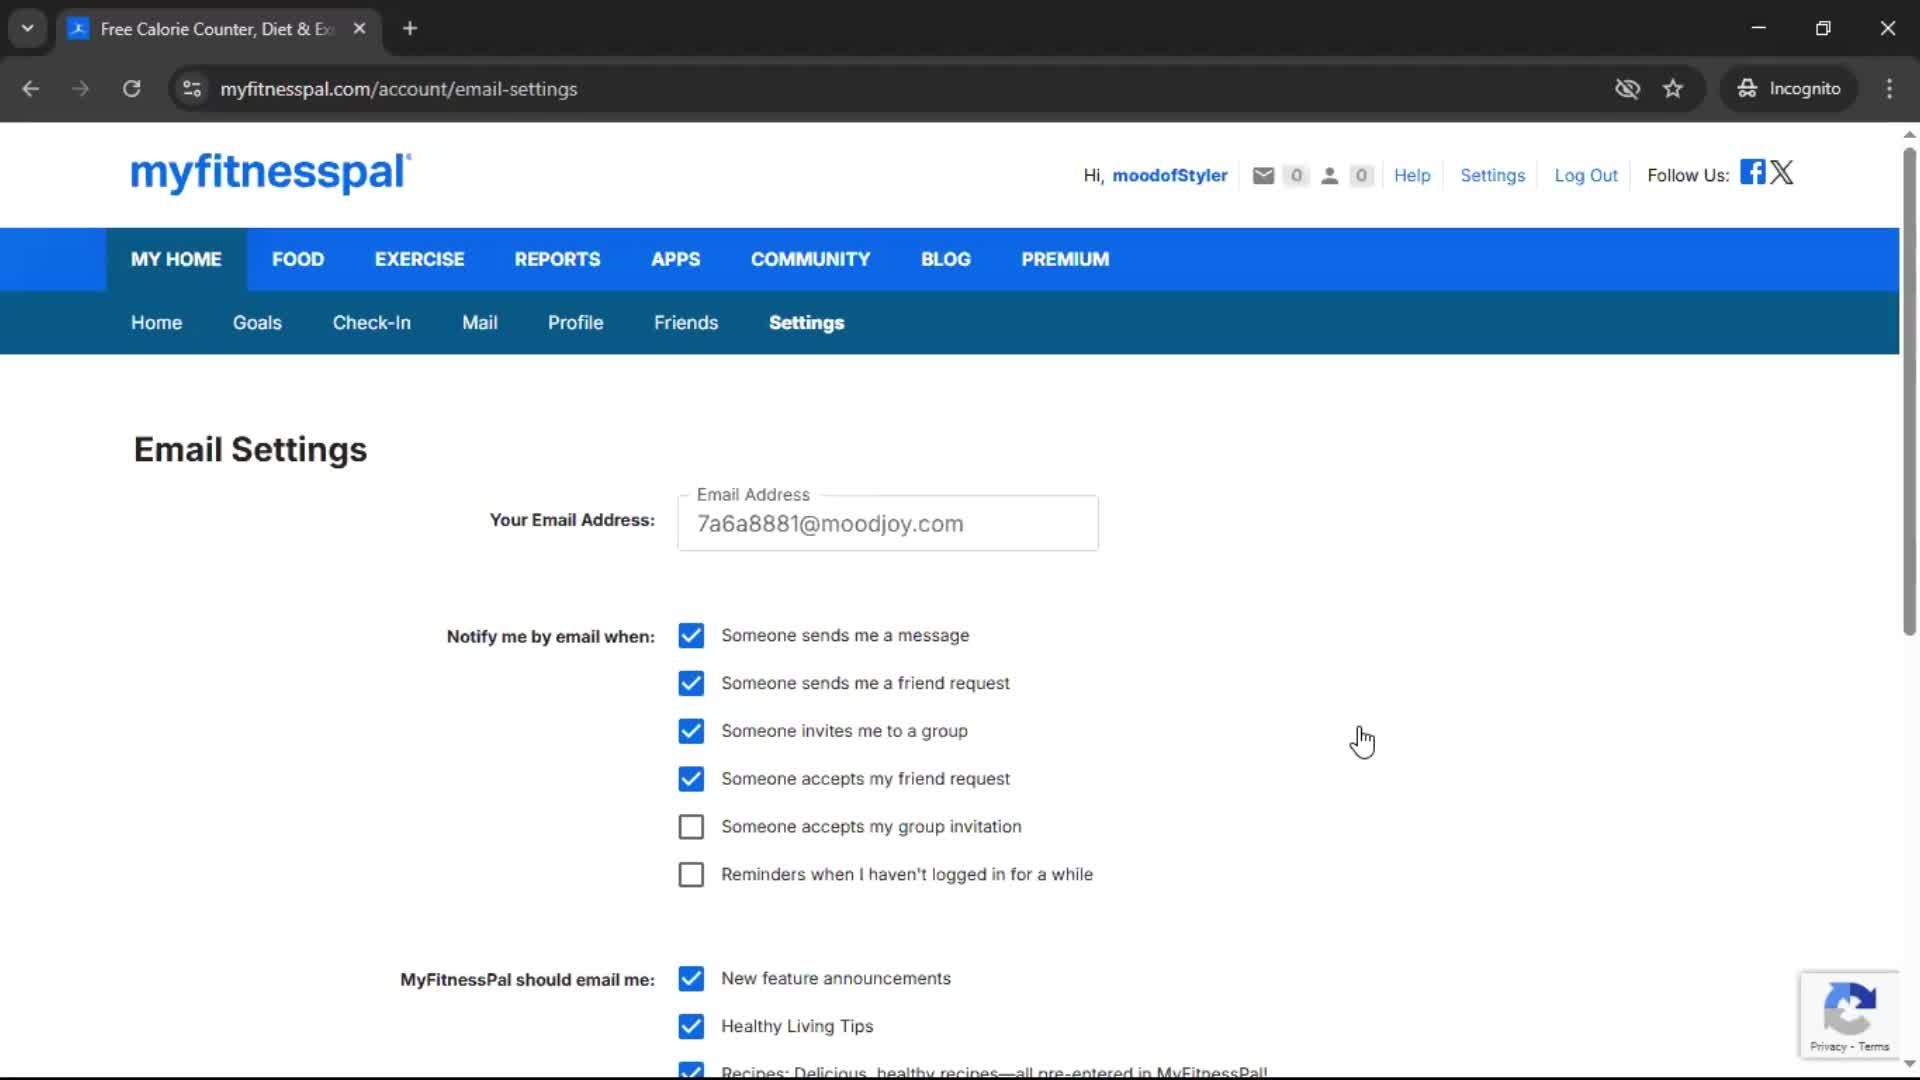Open the BLOG main tab
This screenshot has height=1080, width=1920.
tap(945, 259)
